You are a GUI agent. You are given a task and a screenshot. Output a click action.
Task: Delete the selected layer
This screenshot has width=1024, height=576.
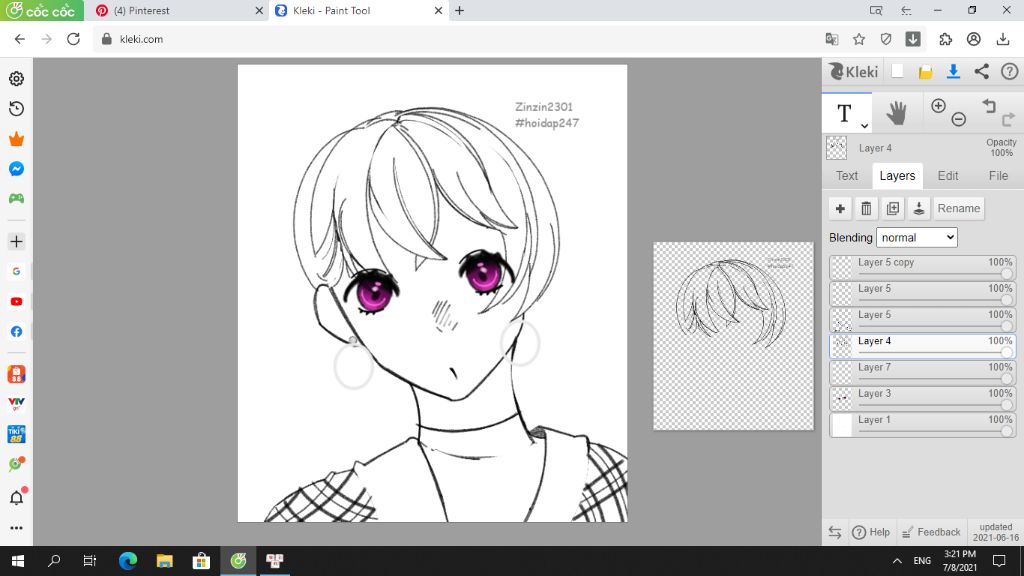click(866, 208)
